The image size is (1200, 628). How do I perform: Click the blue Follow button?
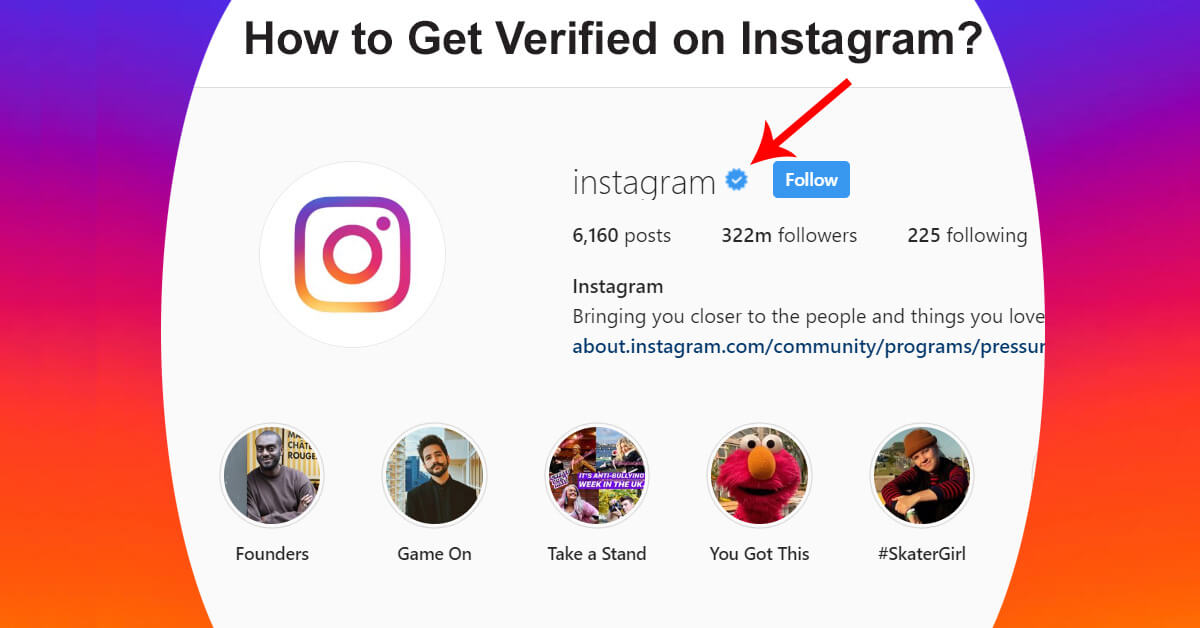[811, 180]
